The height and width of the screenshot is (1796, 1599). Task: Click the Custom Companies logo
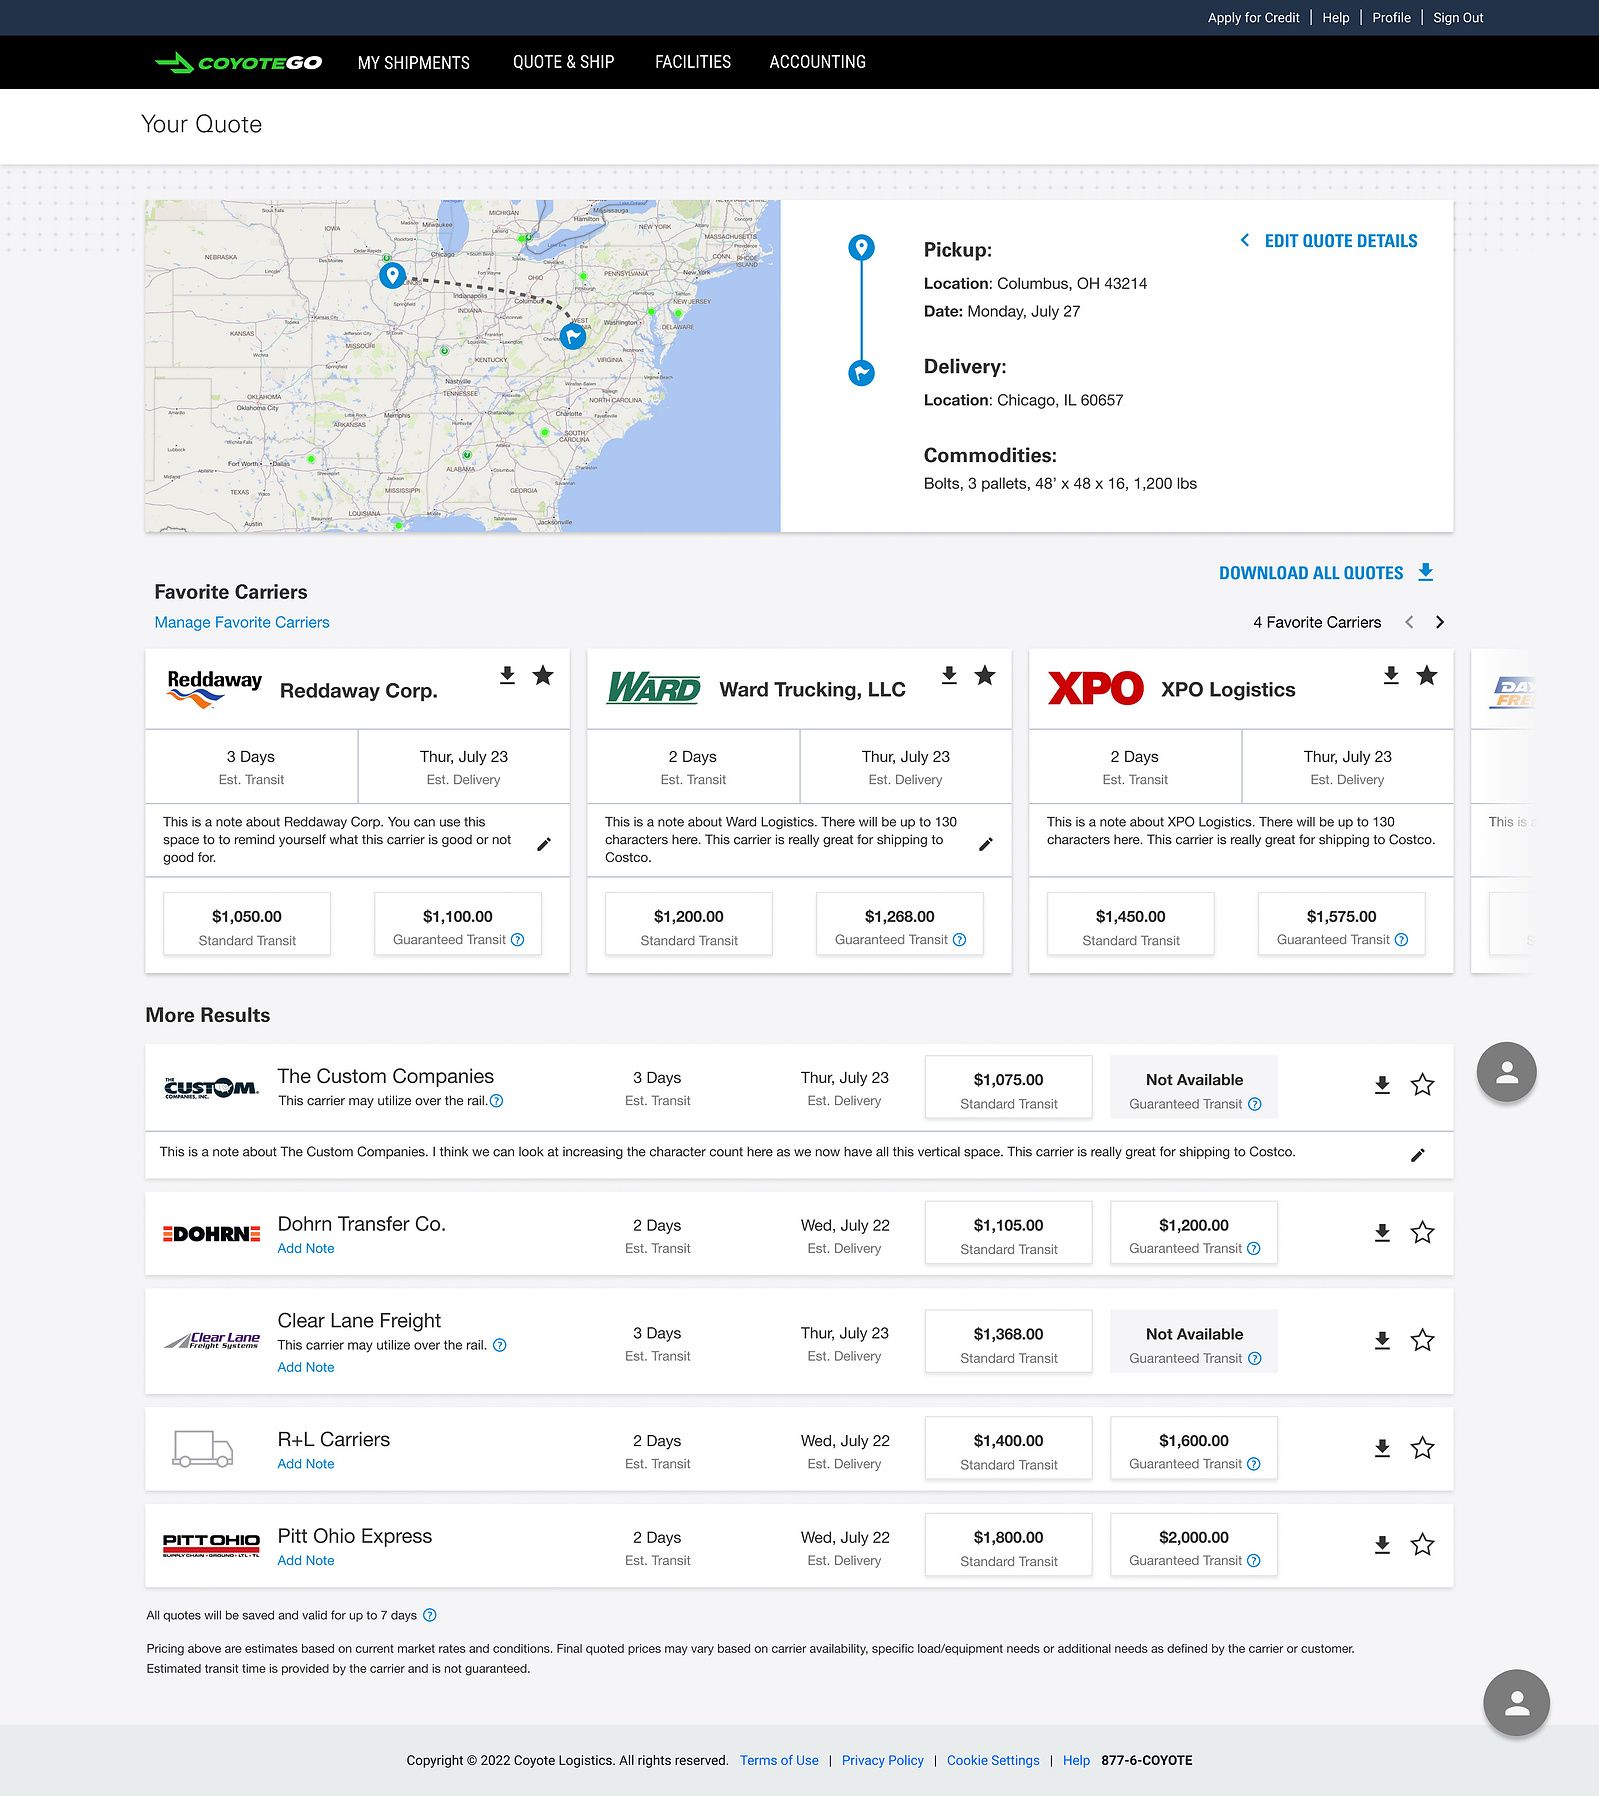tap(211, 1087)
